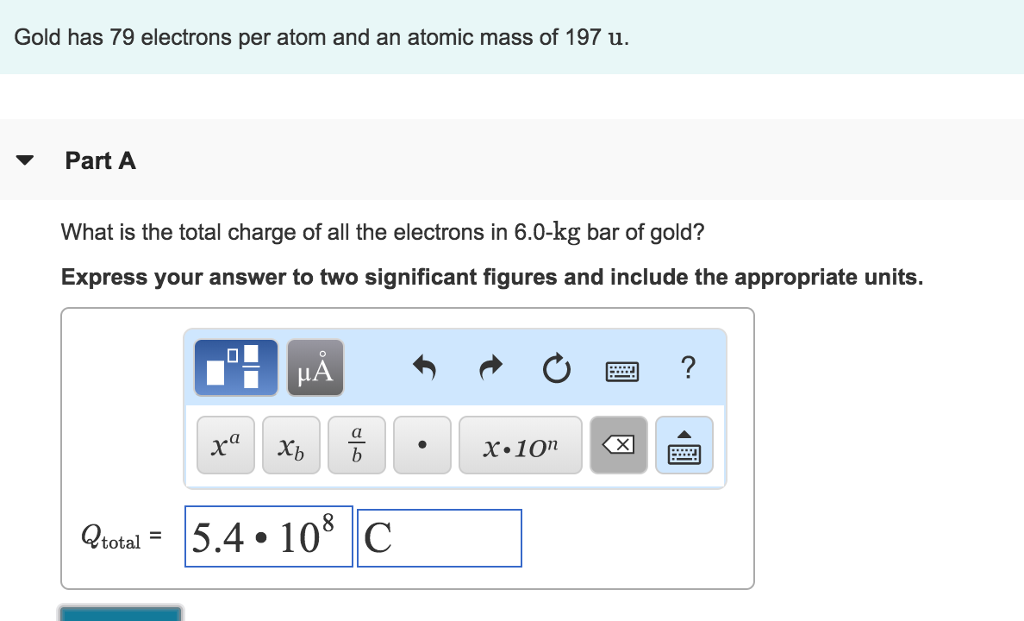Insert a superscript with the x^a icon
Viewport: 1024px width, 621px height.
pos(224,444)
